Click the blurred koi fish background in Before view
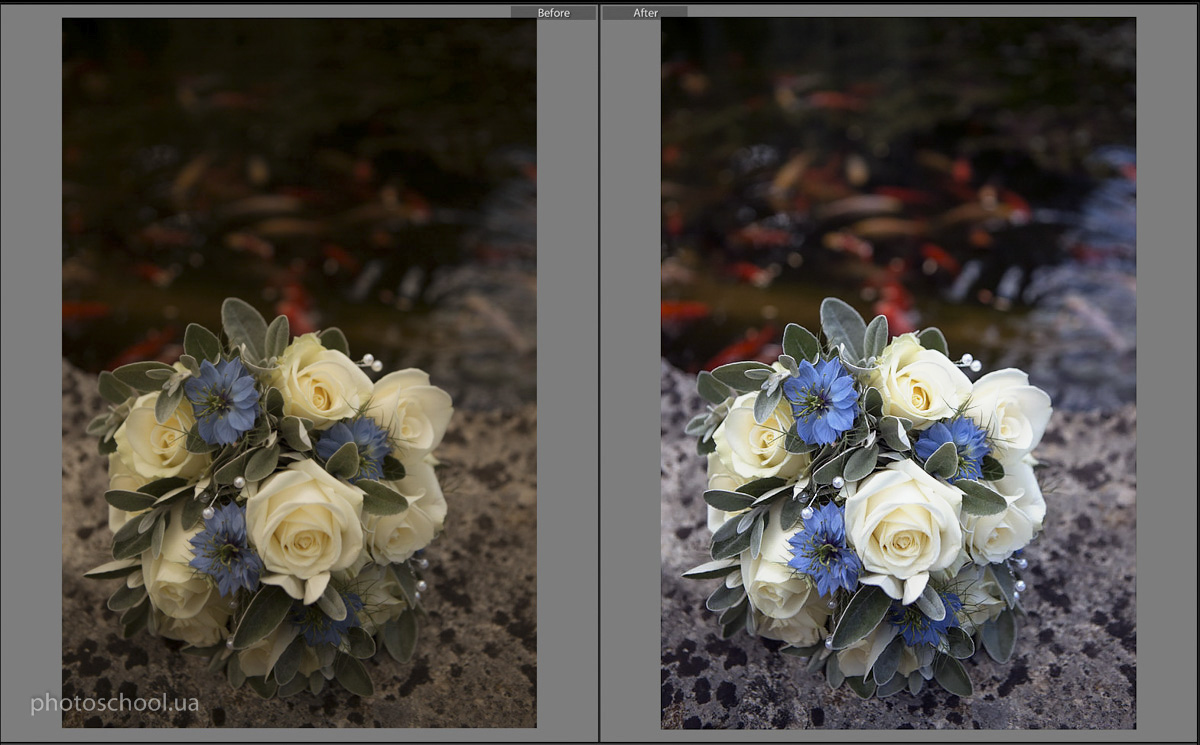The height and width of the screenshot is (745, 1200). pos(299,190)
